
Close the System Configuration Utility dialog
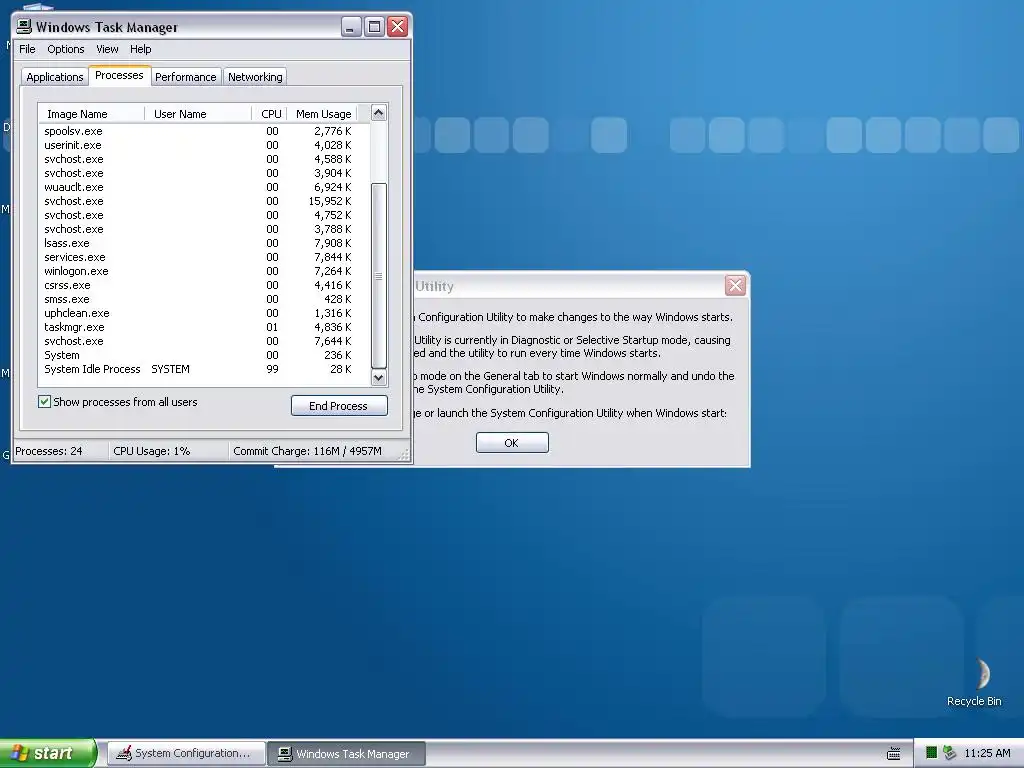pos(735,285)
